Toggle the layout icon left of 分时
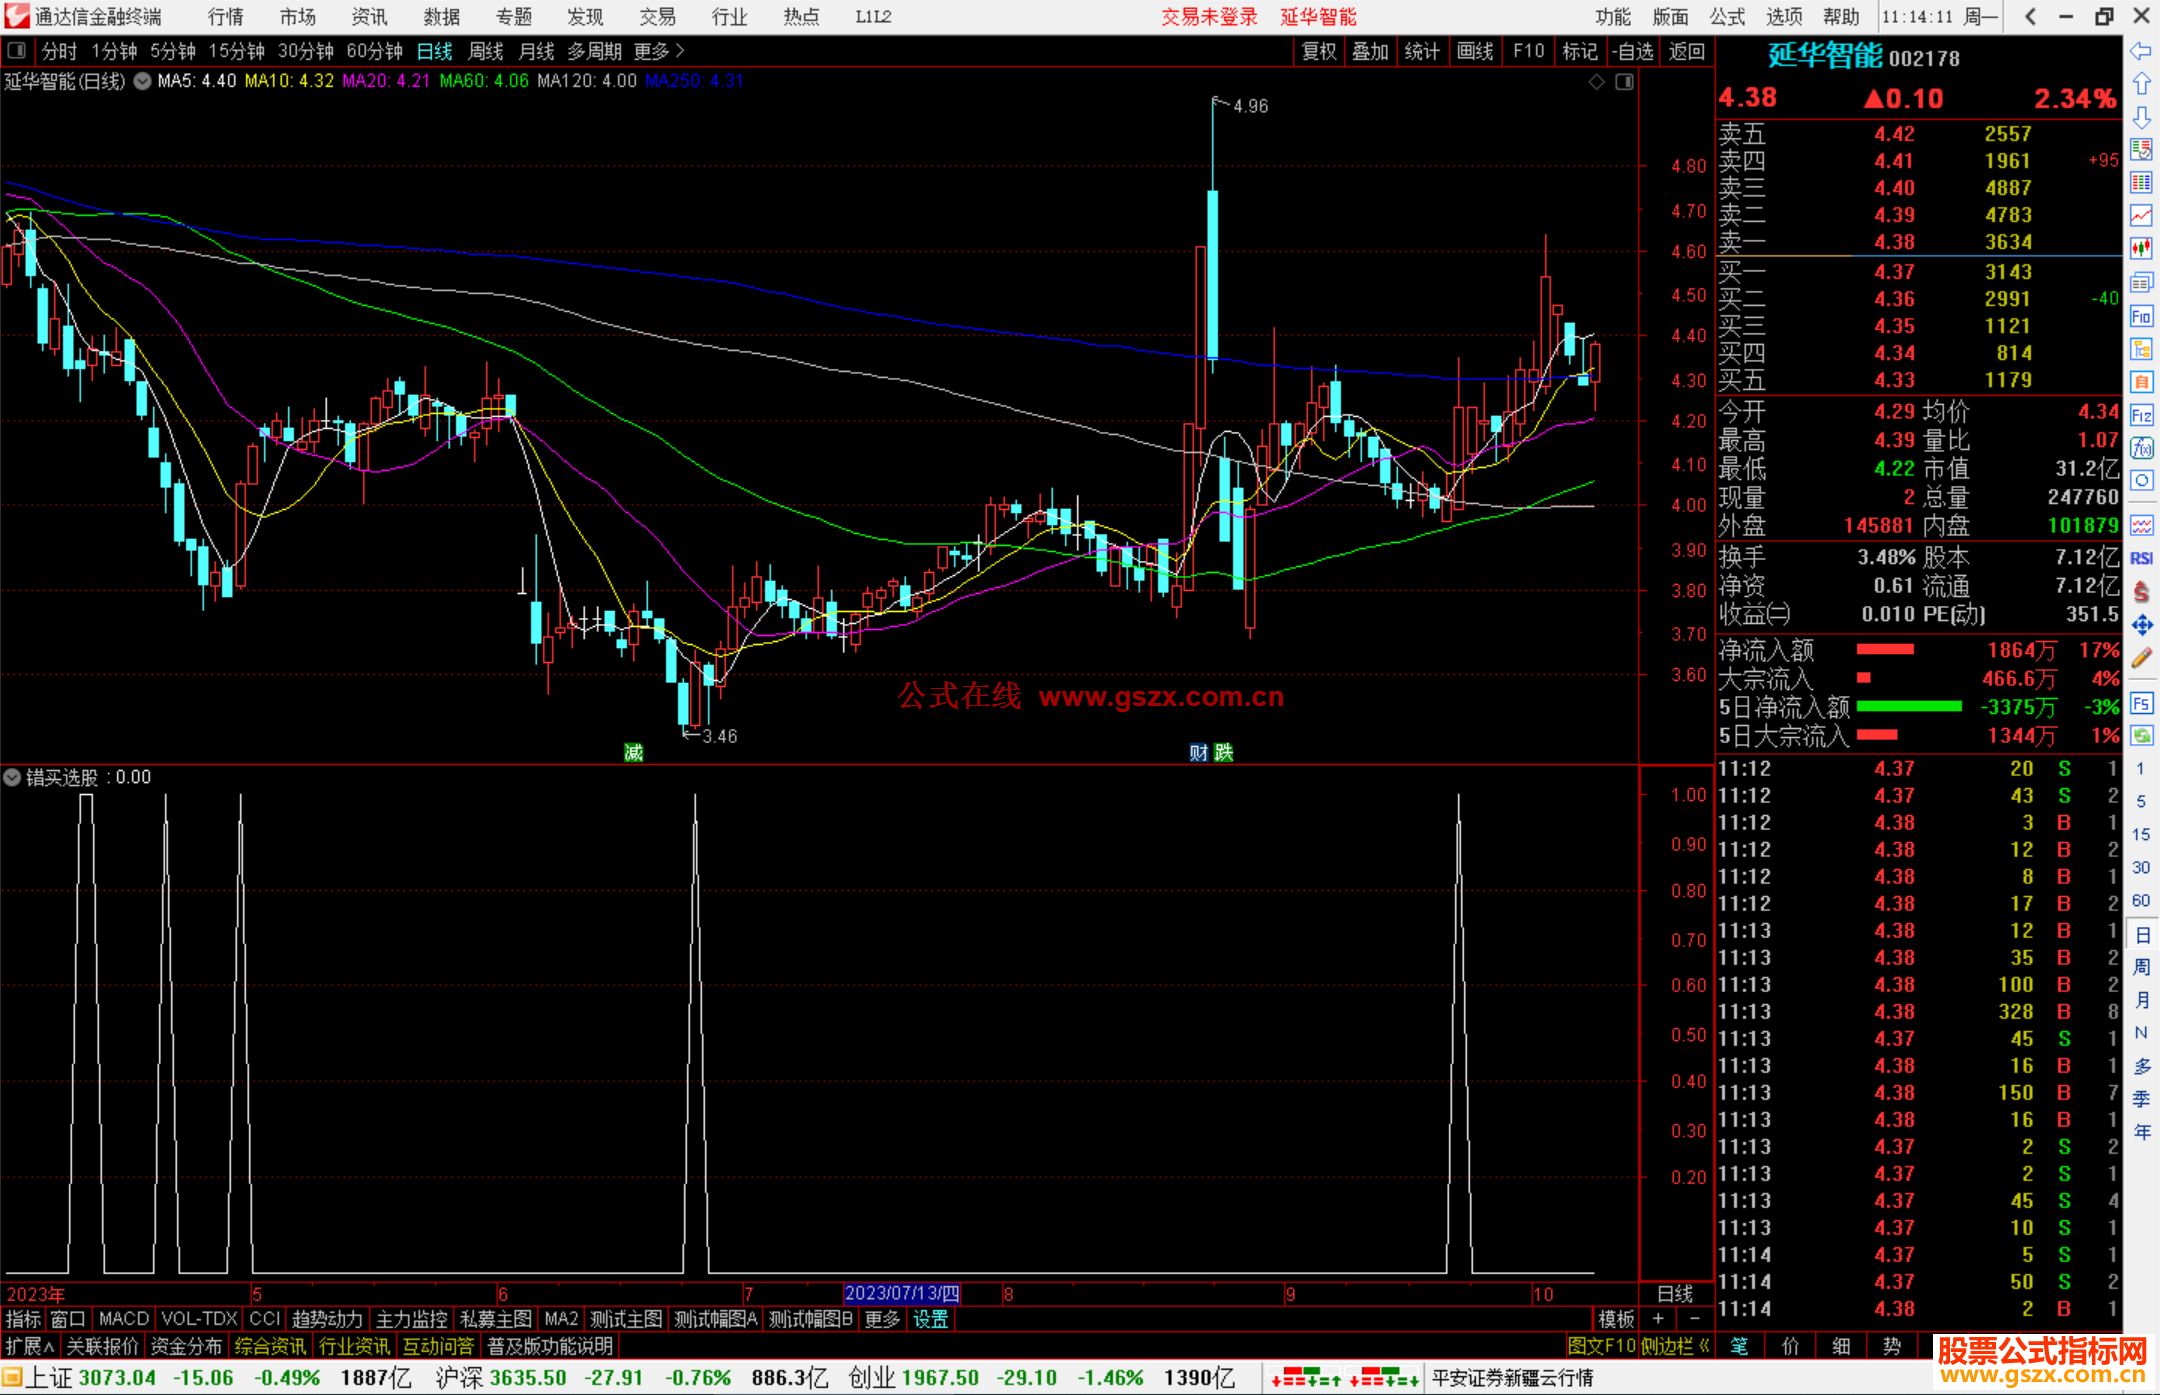 click(16, 50)
